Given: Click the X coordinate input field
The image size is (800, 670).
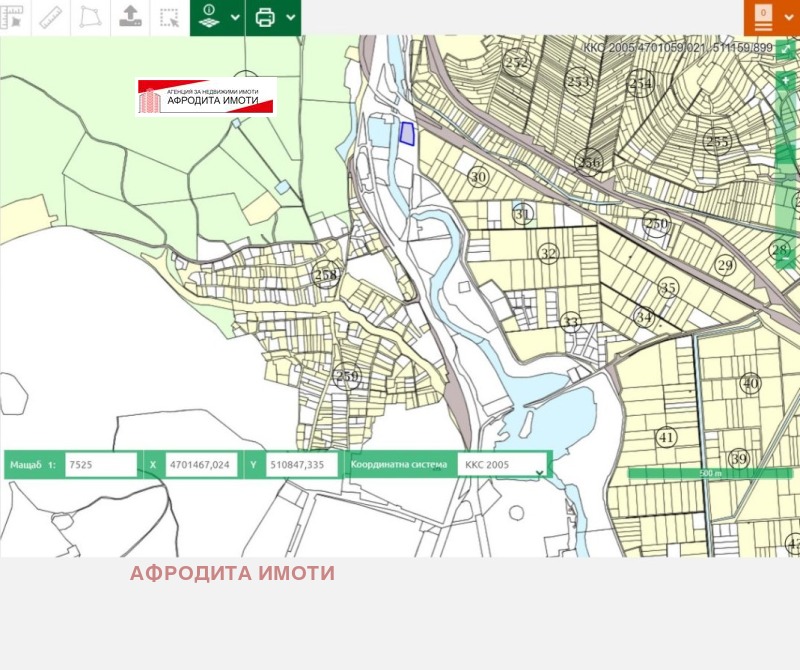Looking at the screenshot, I should point(201,465).
